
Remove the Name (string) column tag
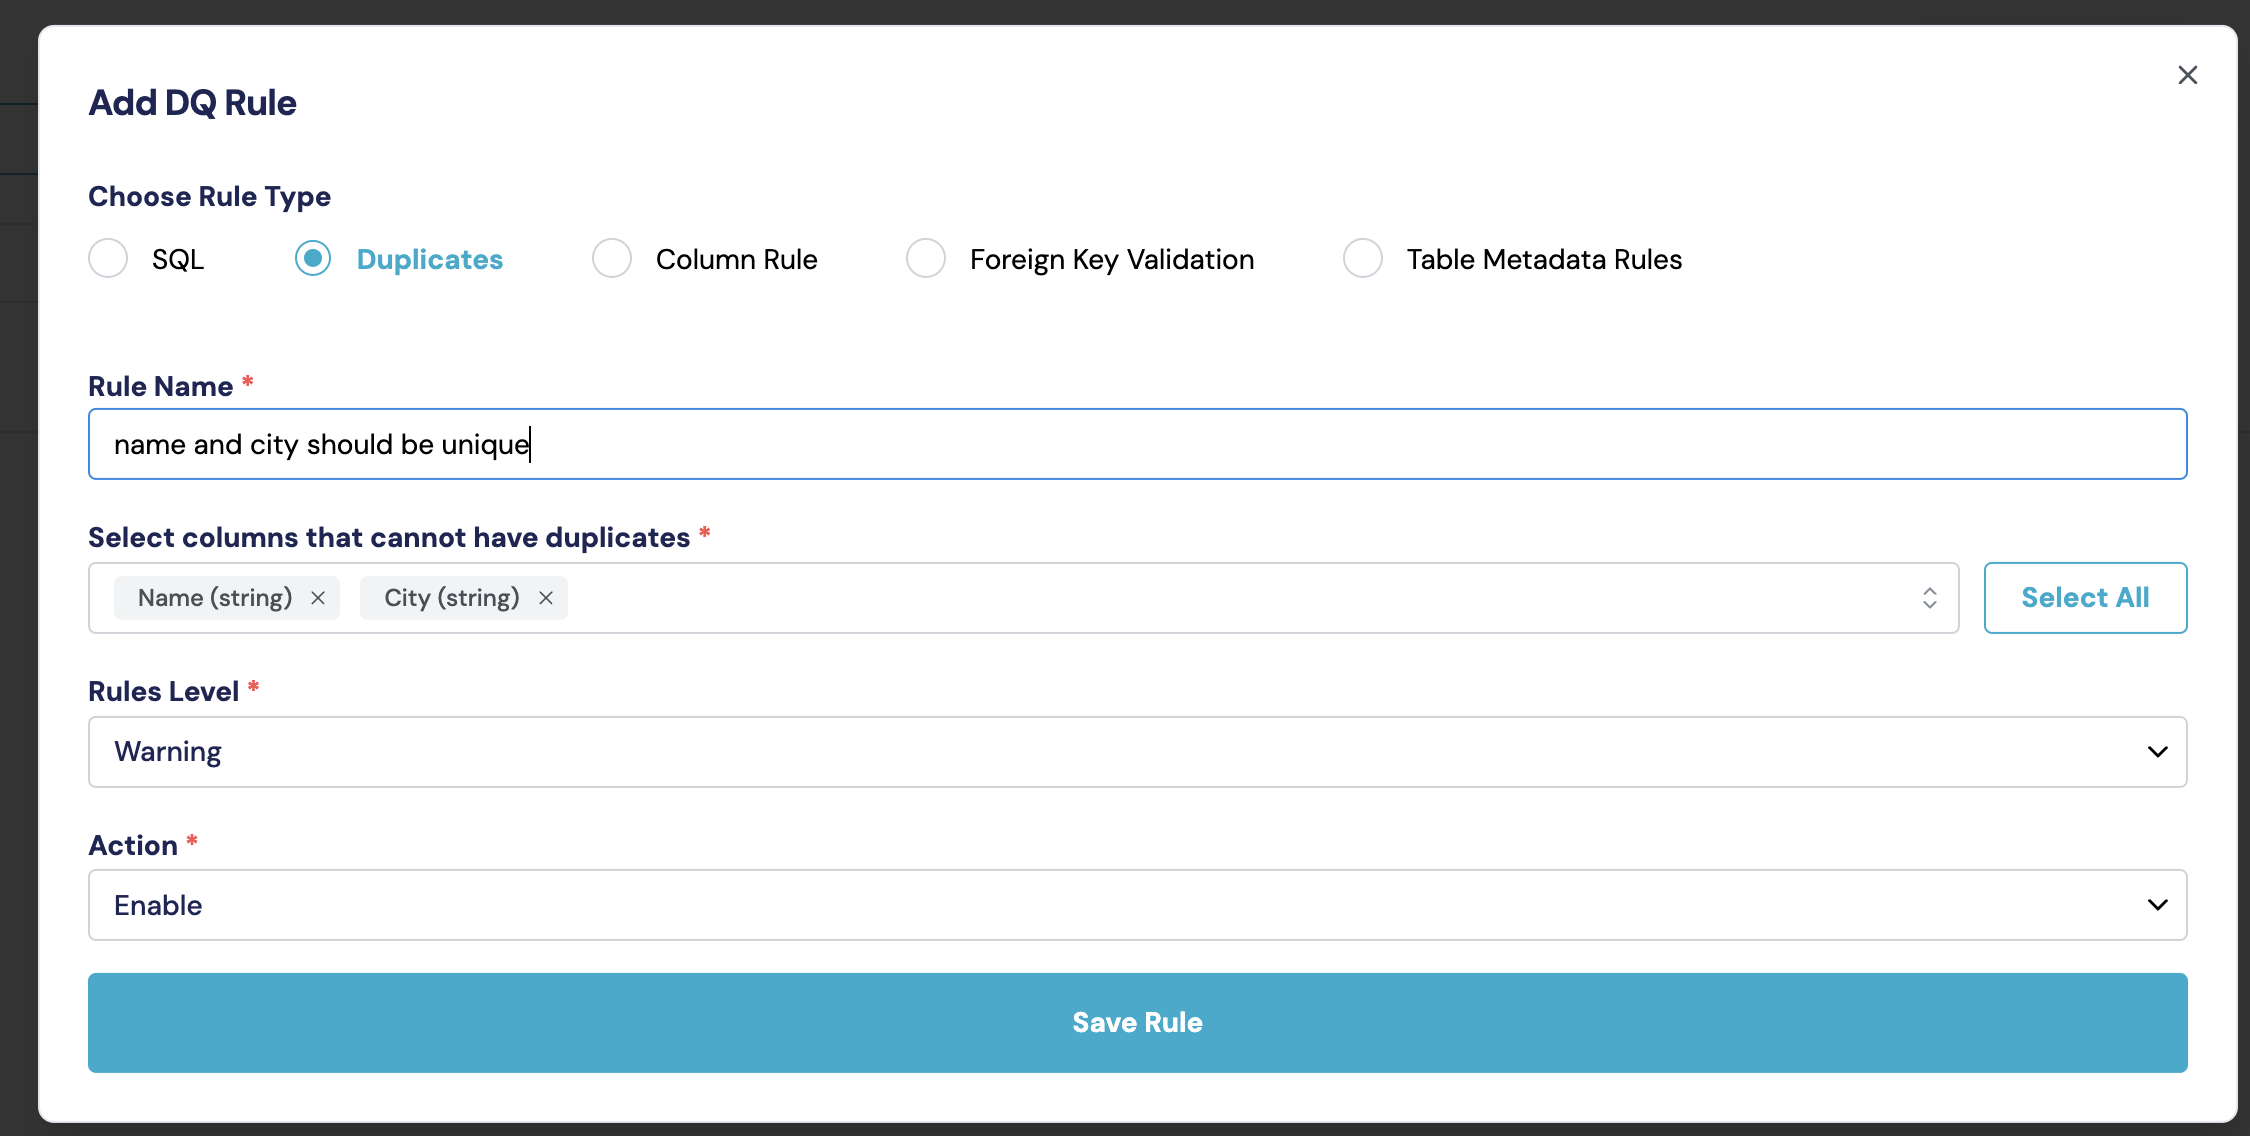[x=318, y=598]
